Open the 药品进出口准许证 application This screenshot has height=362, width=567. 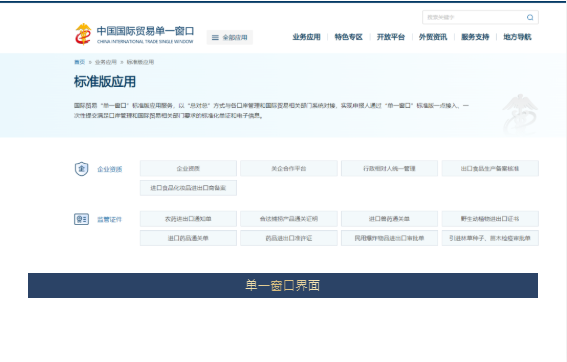[289, 238]
